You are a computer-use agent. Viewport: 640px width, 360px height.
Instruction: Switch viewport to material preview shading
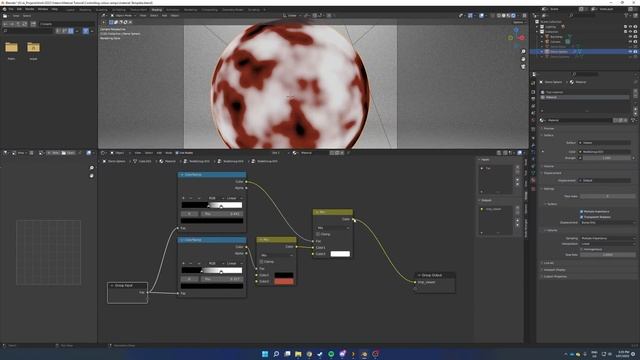(509, 16)
